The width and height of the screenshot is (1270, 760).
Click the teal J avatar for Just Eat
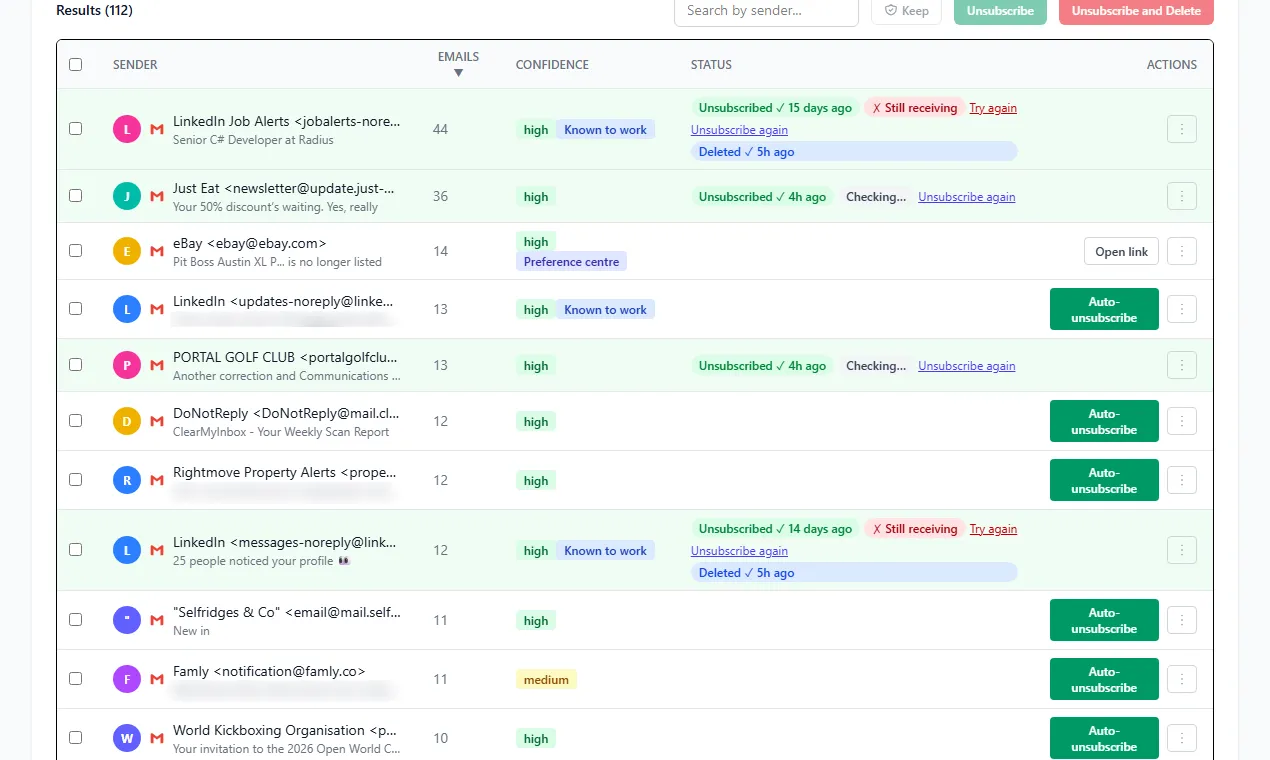pos(127,196)
